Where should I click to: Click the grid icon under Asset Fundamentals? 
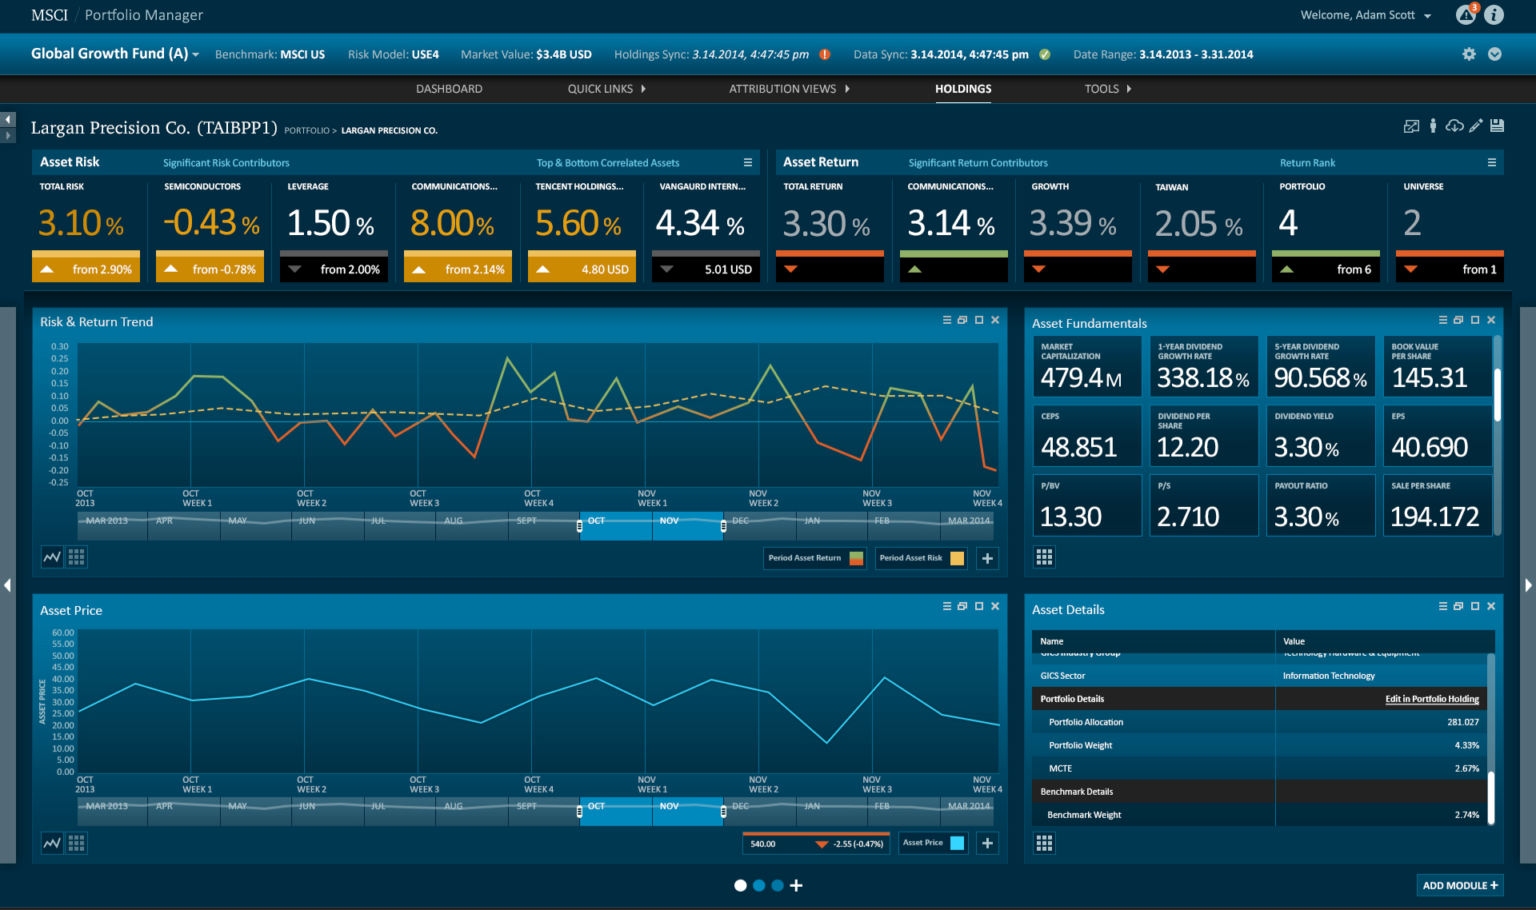pyautogui.click(x=1044, y=557)
